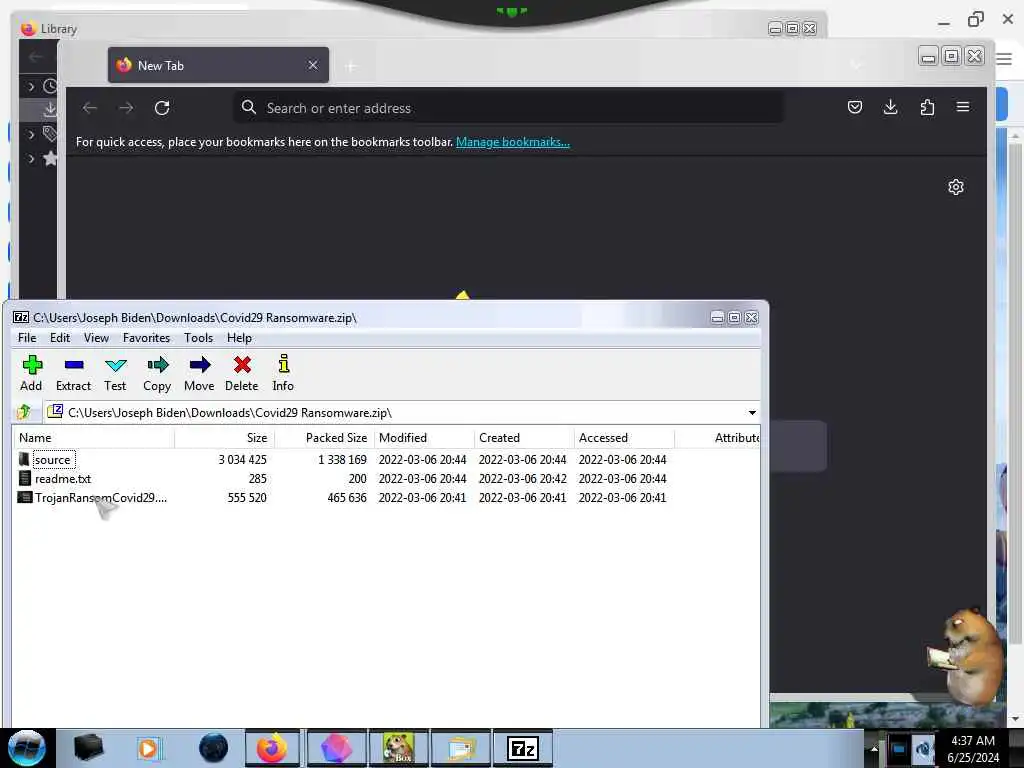The height and width of the screenshot is (768, 1024).
Task: Open the Help menu in 7-Zip
Action: click(239, 338)
